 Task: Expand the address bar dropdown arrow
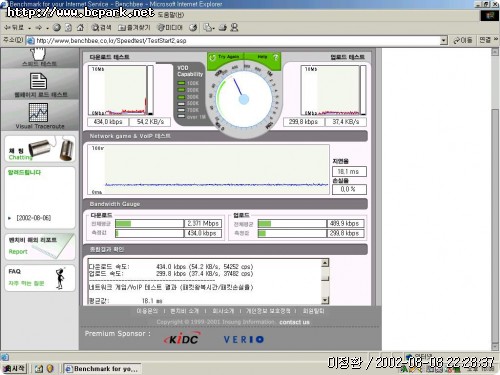coord(443,41)
